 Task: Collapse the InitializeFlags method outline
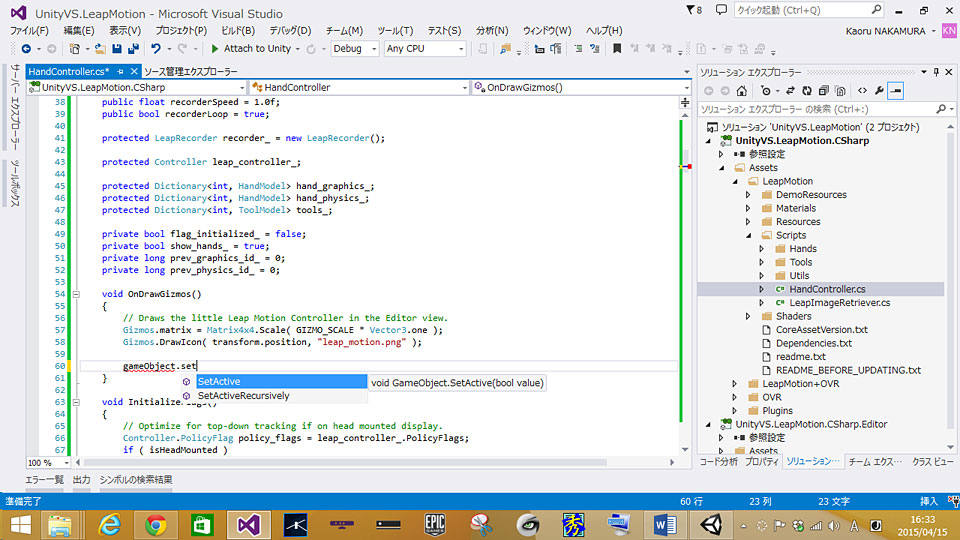pos(76,402)
